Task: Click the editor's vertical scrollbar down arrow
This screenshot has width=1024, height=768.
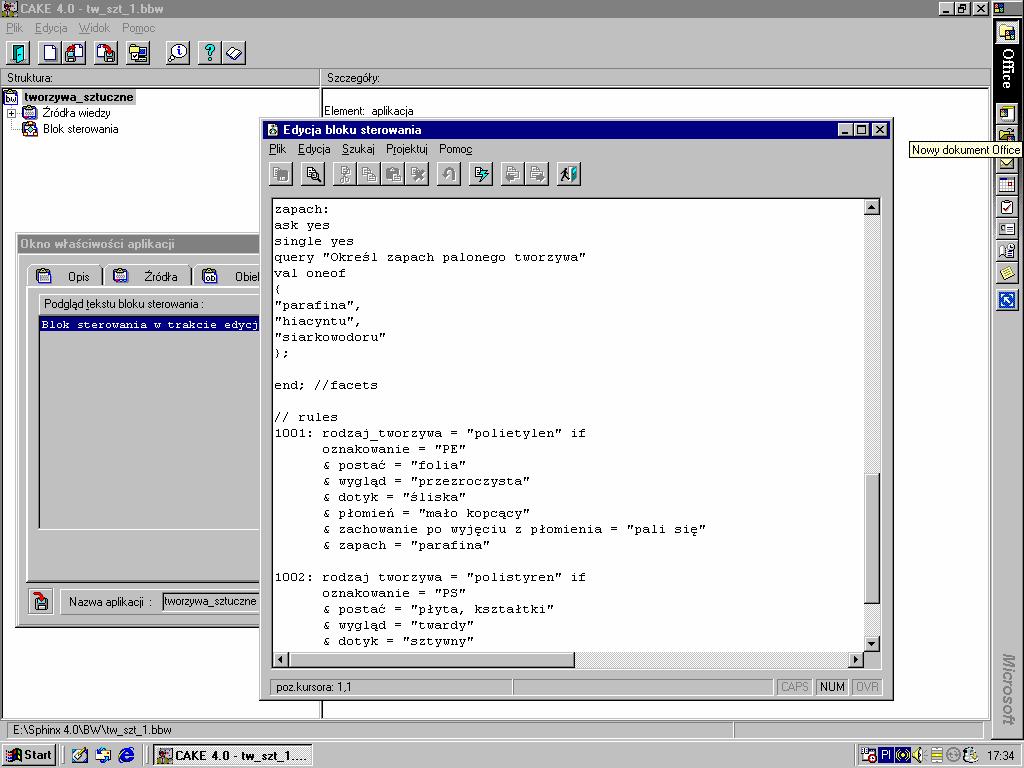Action: click(x=872, y=643)
